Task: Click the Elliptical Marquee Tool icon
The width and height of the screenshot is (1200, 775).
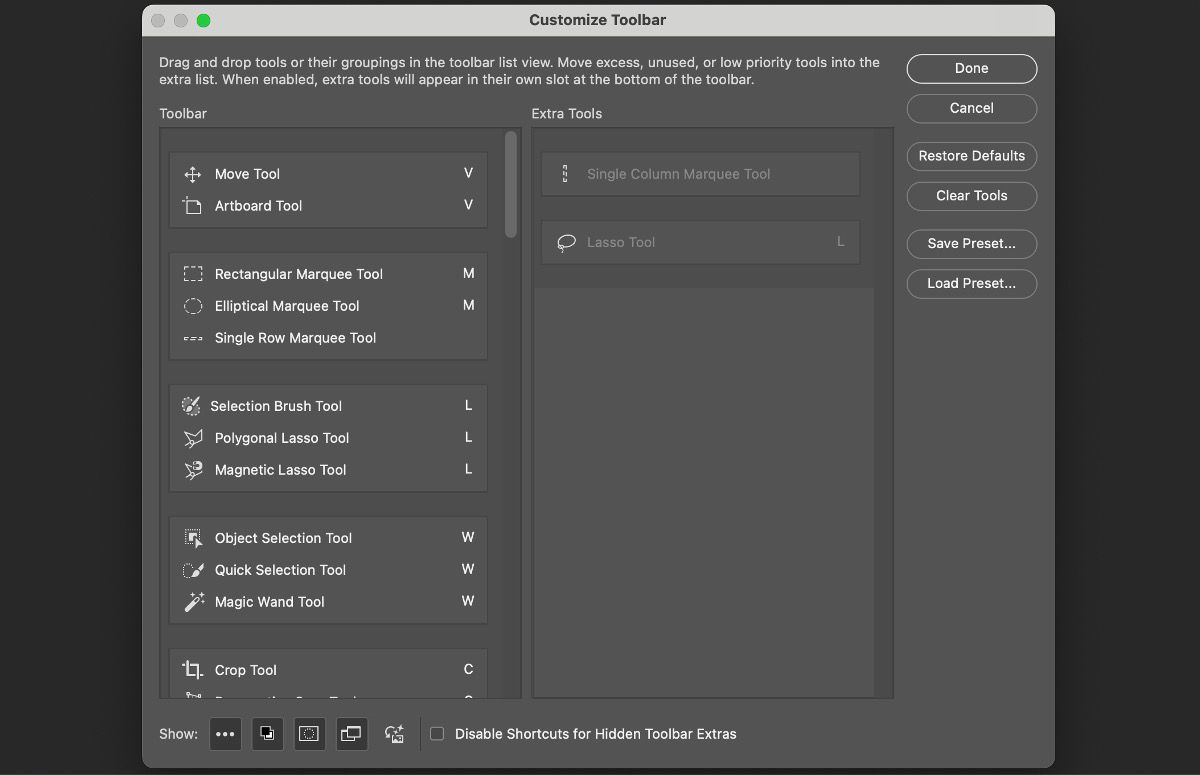Action: click(192, 306)
